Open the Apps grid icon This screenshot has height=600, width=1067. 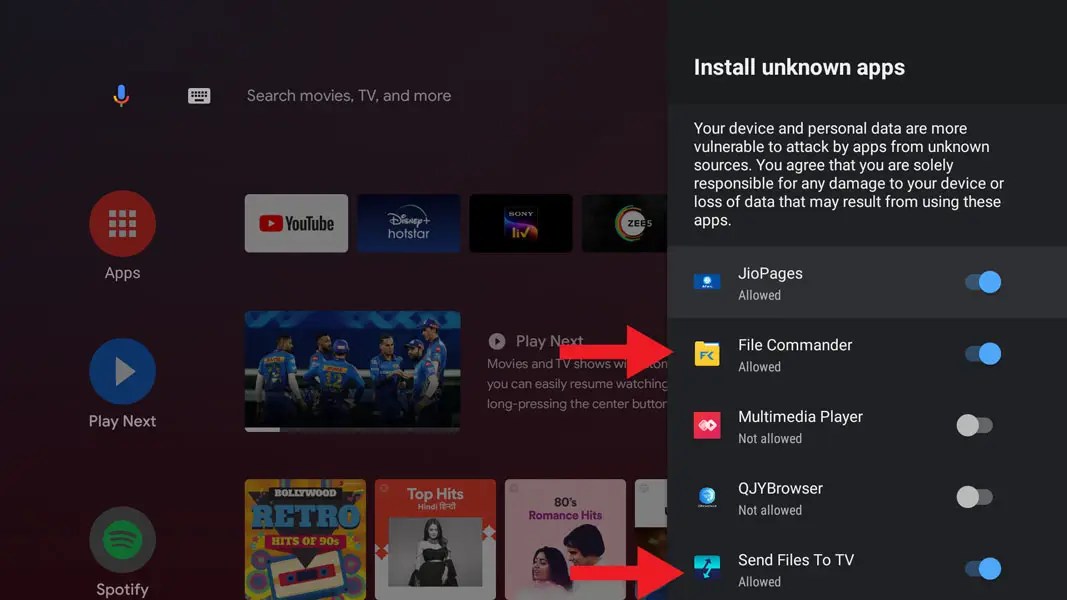coord(122,223)
